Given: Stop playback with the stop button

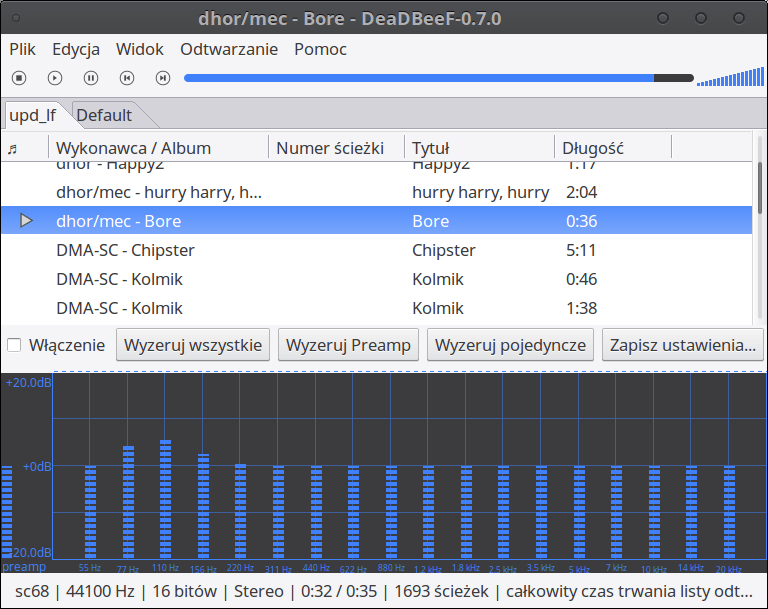Looking at the screenshot, I should pos(19,78).
